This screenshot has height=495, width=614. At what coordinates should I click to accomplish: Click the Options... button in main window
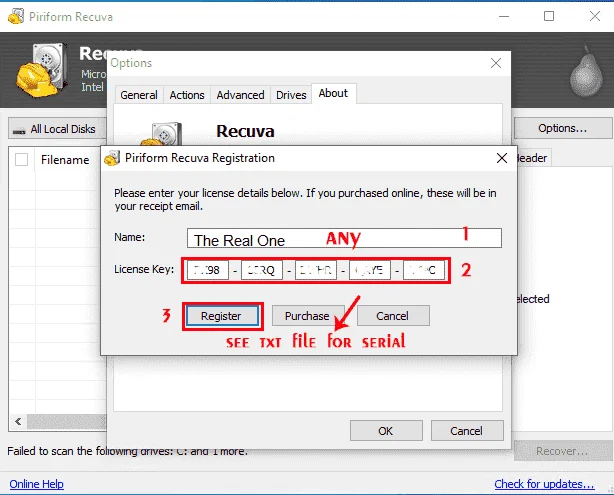click(563, 128)
